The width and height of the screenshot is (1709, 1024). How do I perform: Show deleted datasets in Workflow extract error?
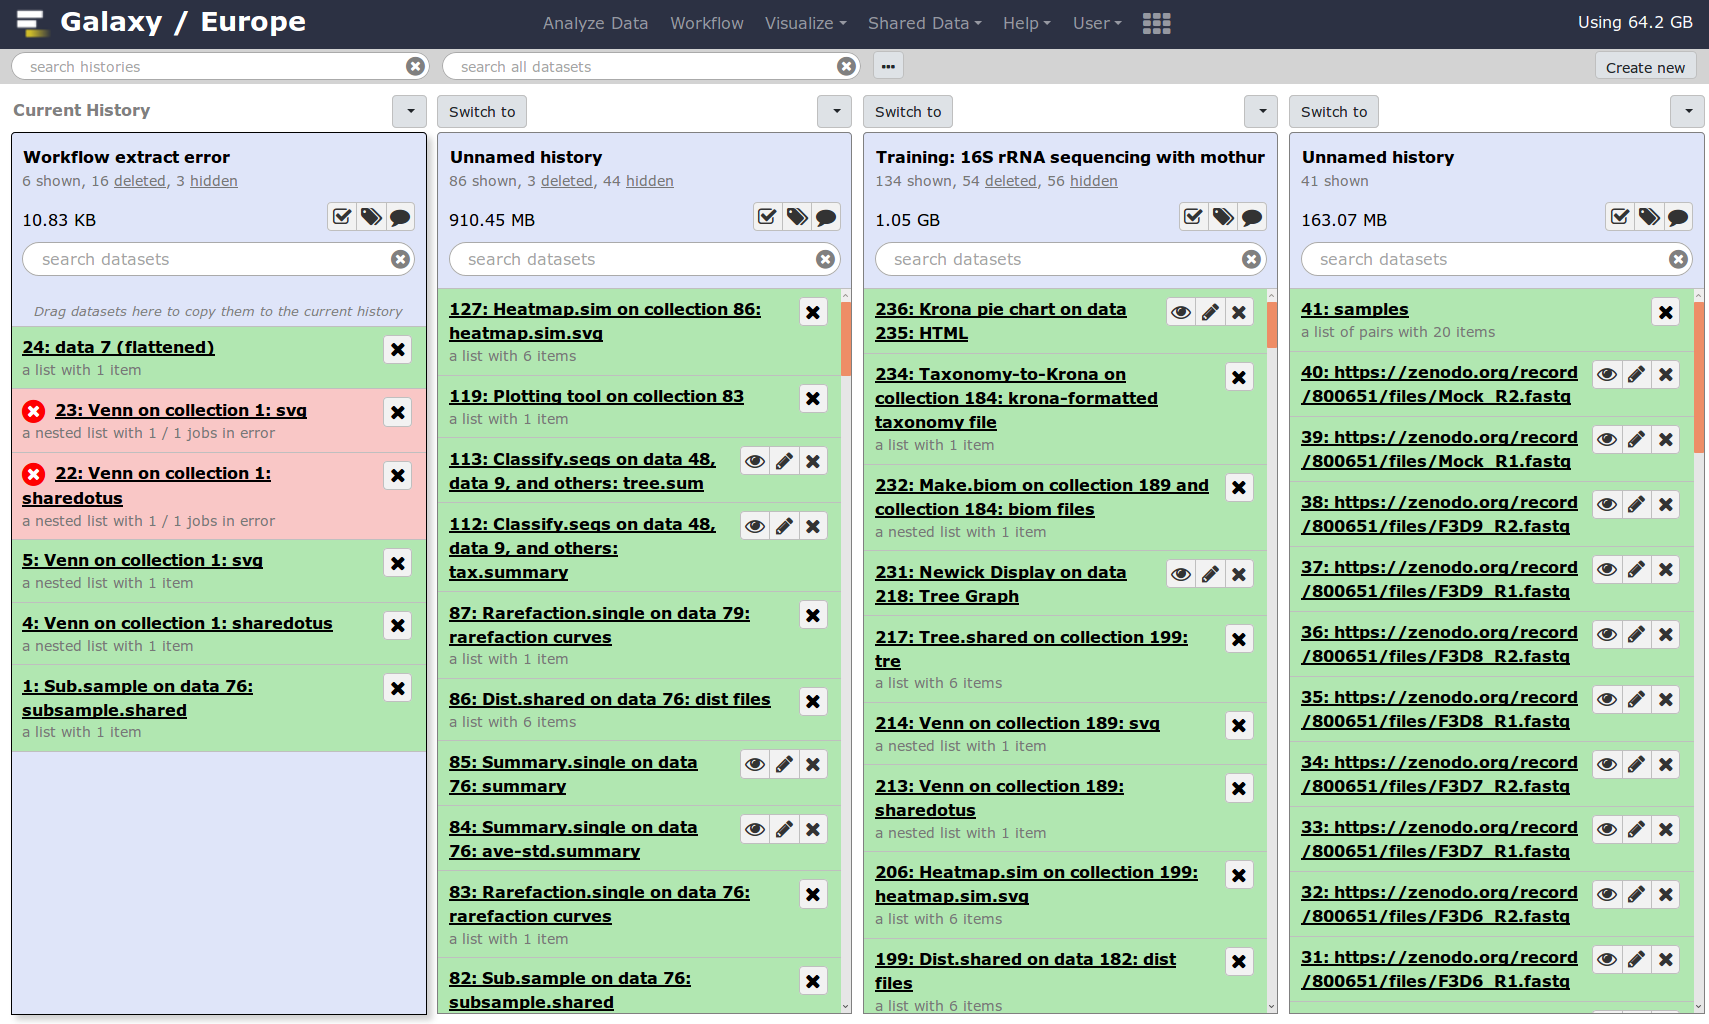tap(140, 181)
